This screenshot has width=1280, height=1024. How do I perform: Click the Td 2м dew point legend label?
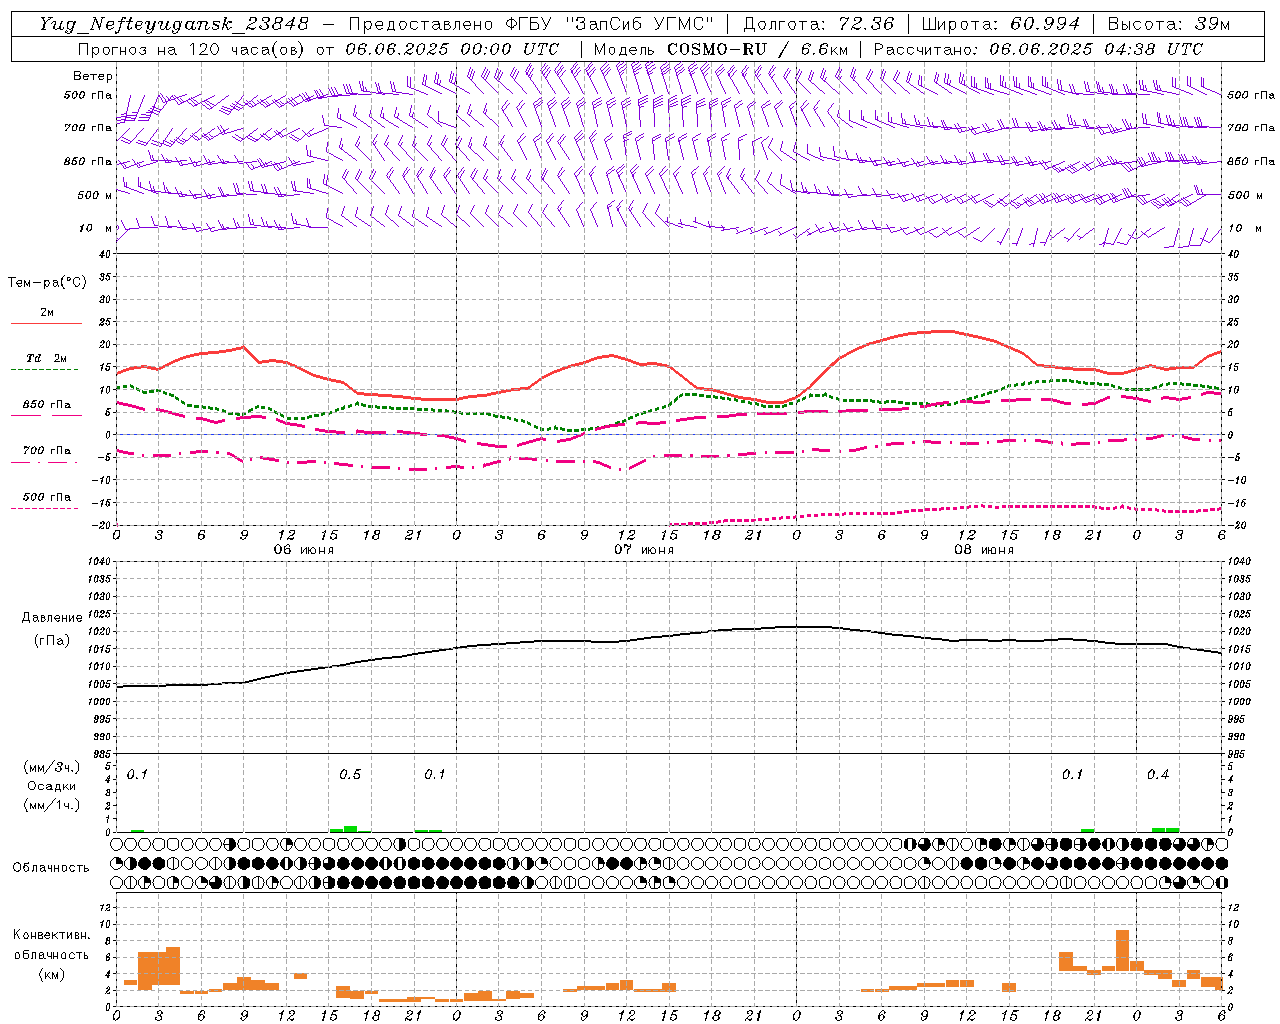pos(46,358)
